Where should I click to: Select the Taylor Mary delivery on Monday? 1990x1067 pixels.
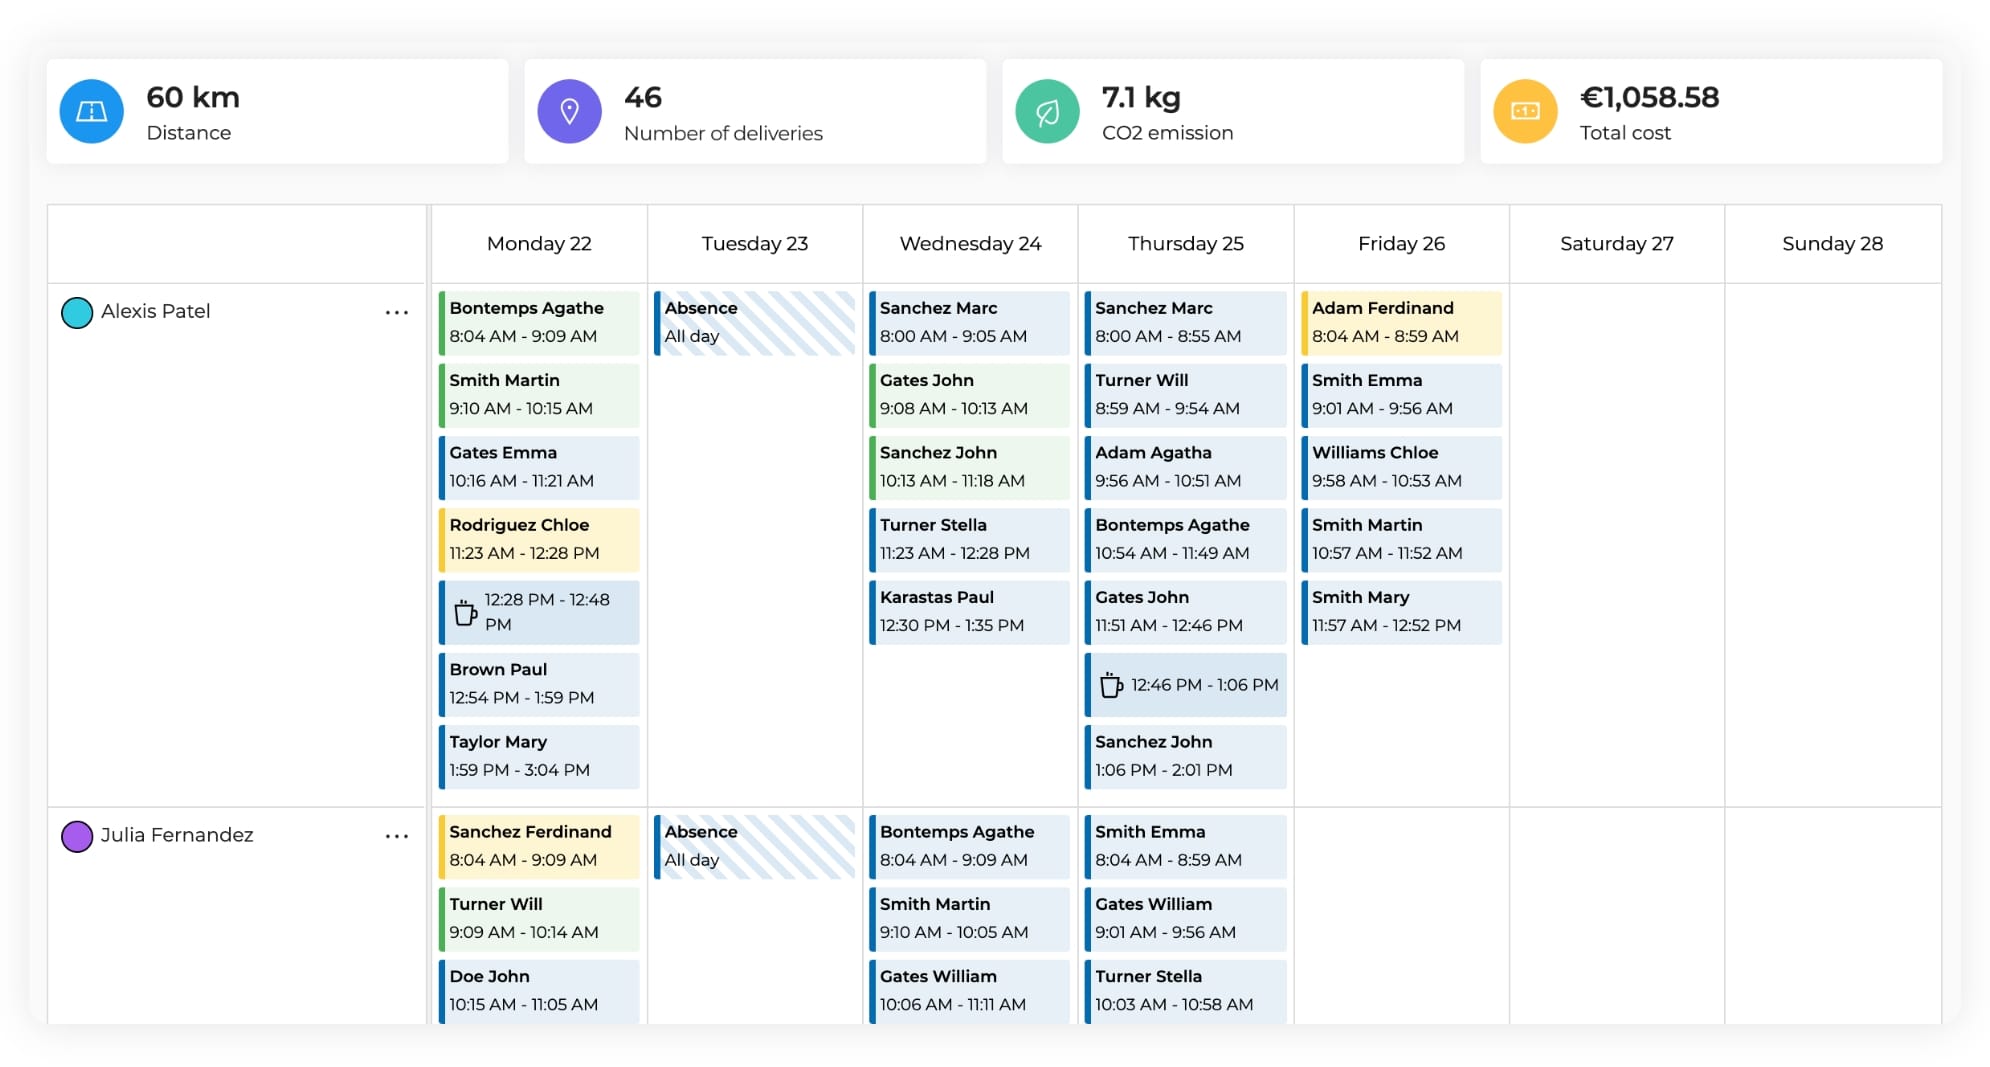[x=538, y=756]
